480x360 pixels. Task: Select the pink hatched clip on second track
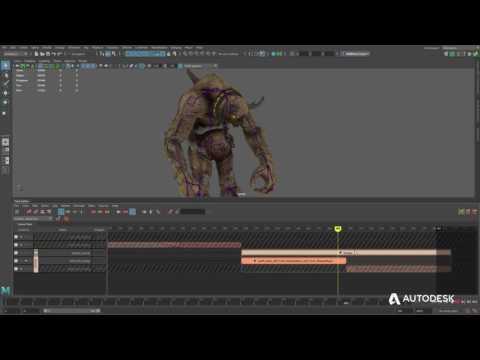tap(174, 245)
